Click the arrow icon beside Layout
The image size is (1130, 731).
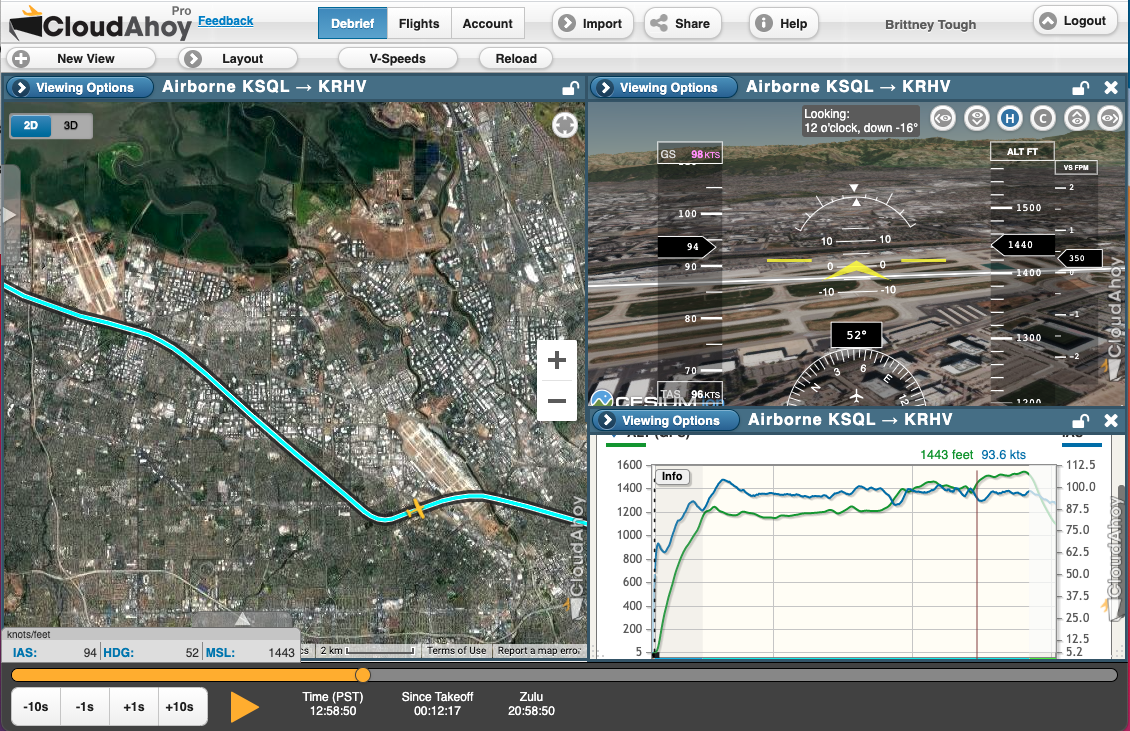(192, 59)
